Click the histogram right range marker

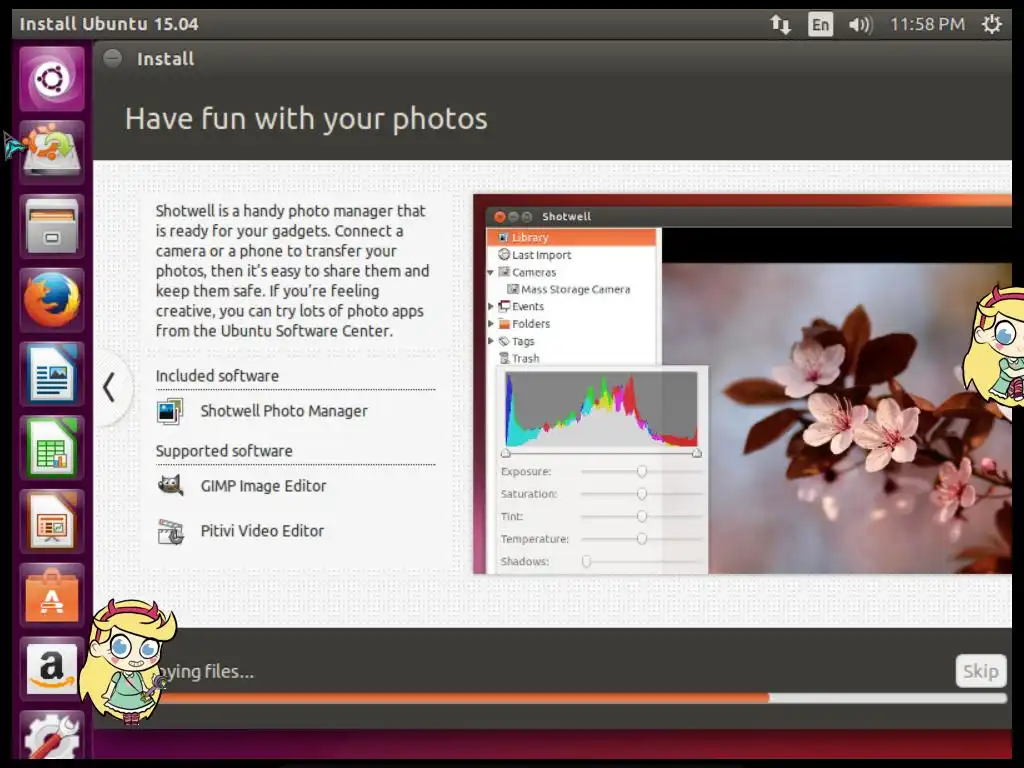point(697,453)
